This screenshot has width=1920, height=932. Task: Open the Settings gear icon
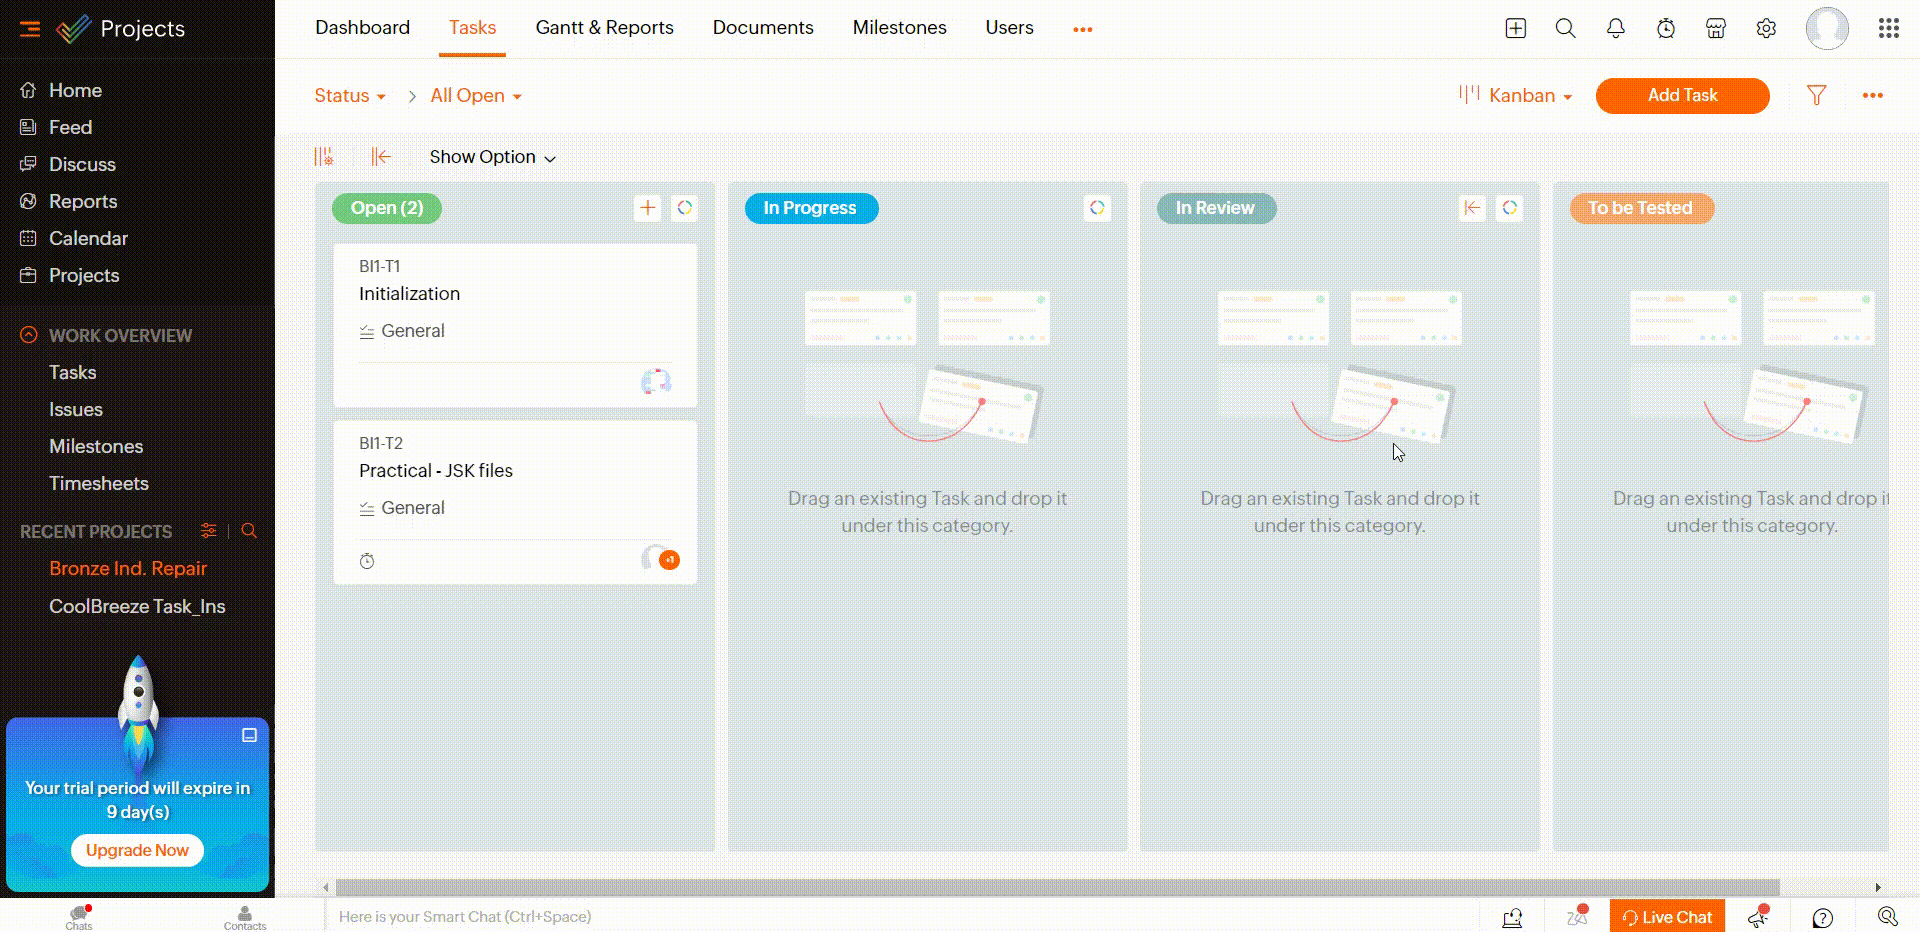(x=1766, y=28)
